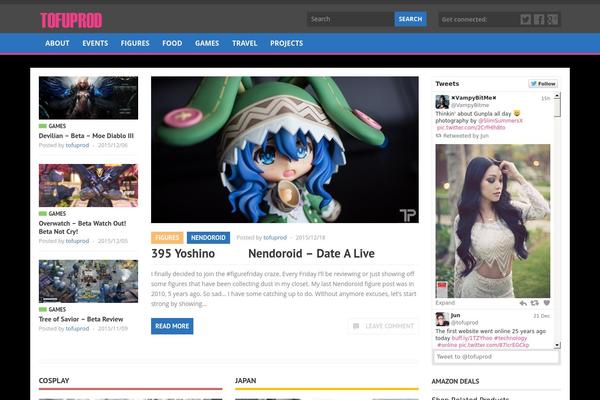Click the Tweet to @tofuprod field
This screenshot has height=400, width=600.
click(496, 357)
